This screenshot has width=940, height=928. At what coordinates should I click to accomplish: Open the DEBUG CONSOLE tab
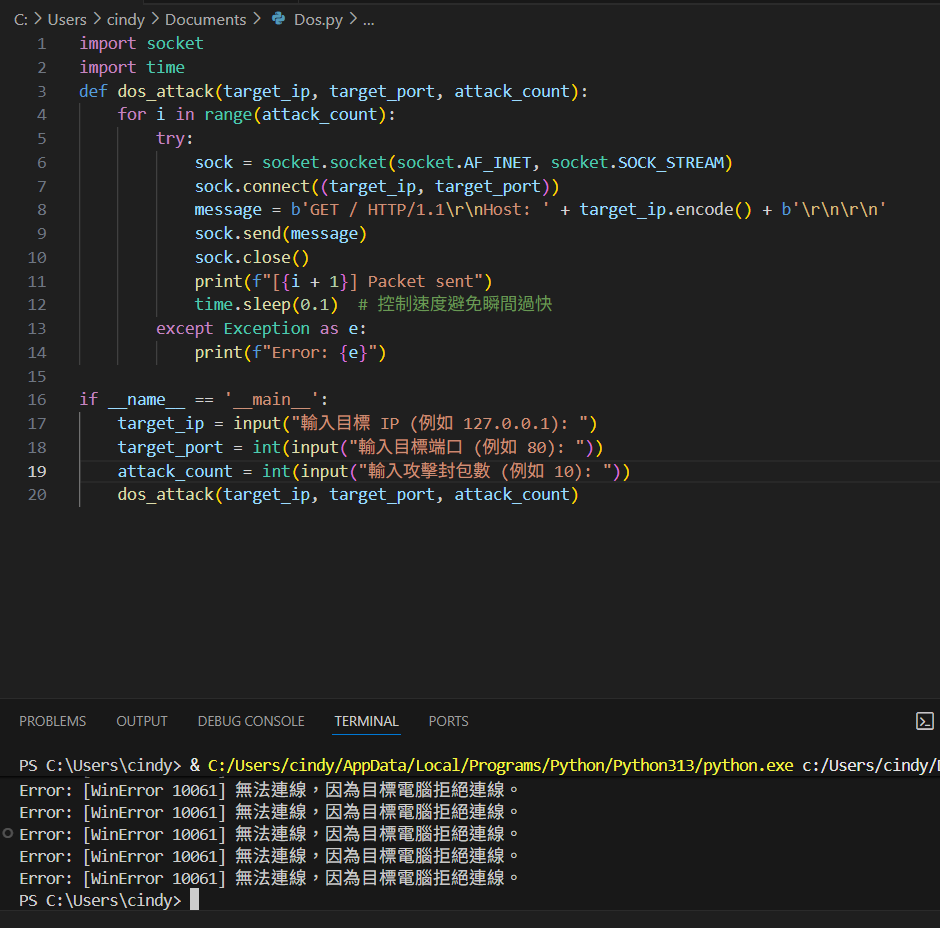click(251, 721)
